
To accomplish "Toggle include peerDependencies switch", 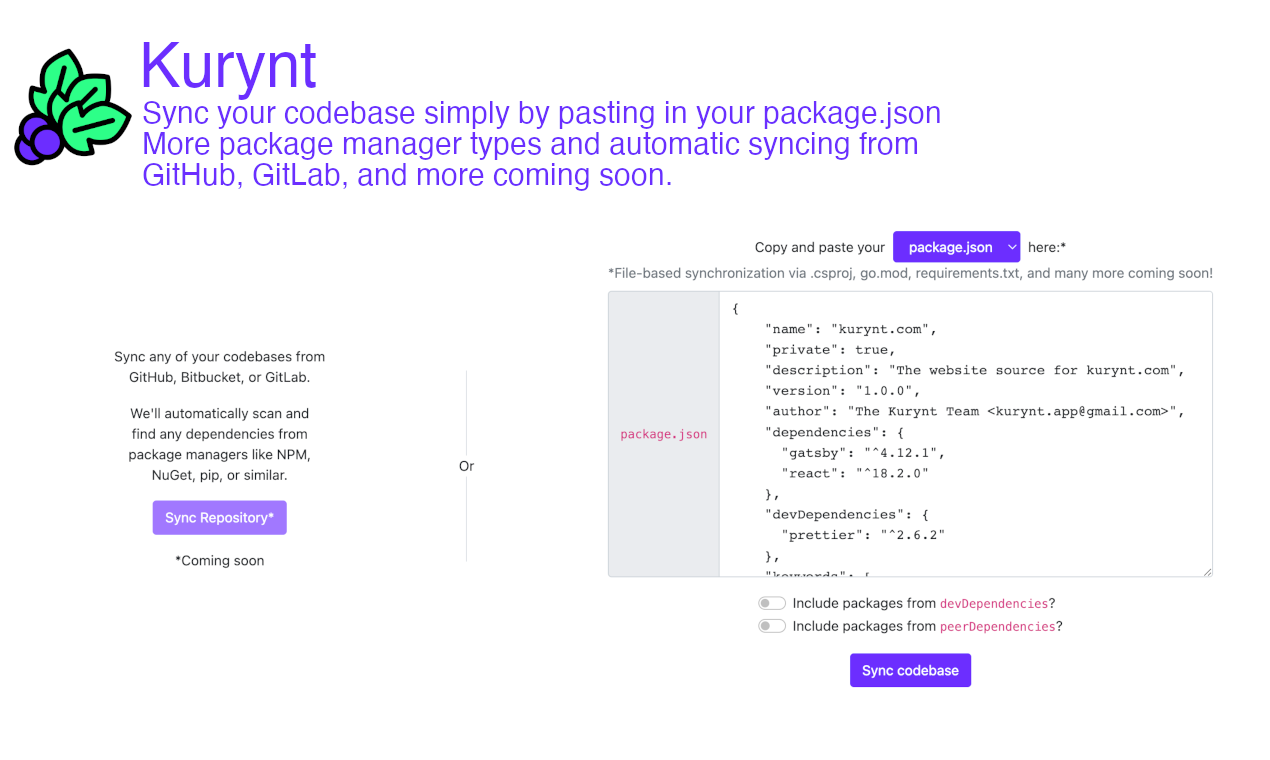I will 772,626.
